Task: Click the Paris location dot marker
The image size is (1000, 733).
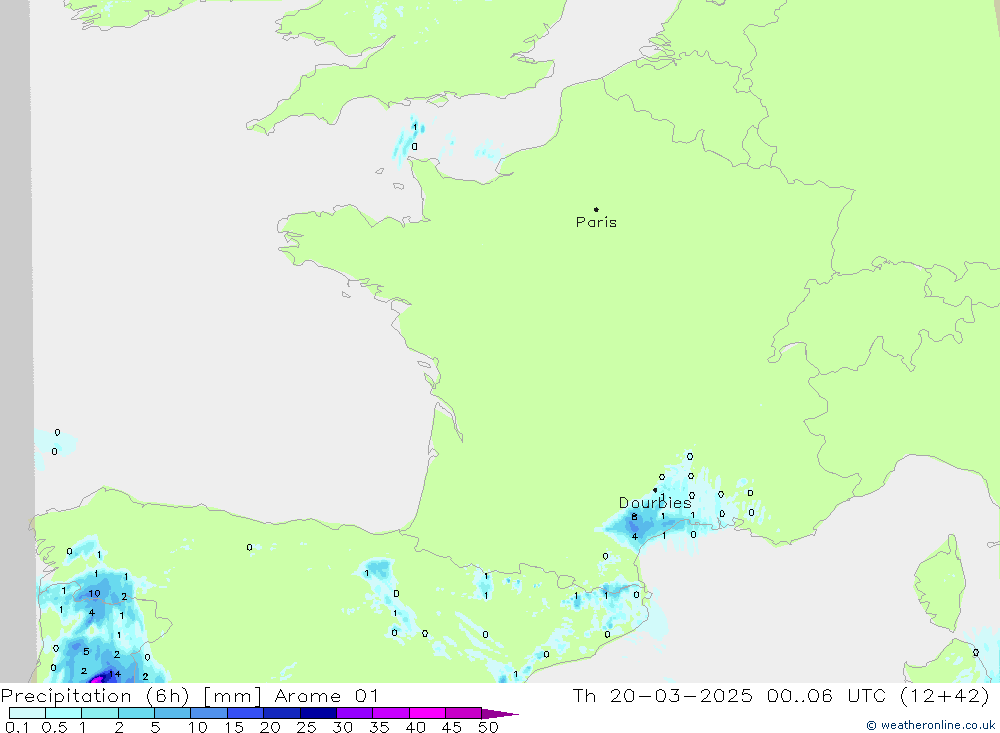Action: (596, 209)
